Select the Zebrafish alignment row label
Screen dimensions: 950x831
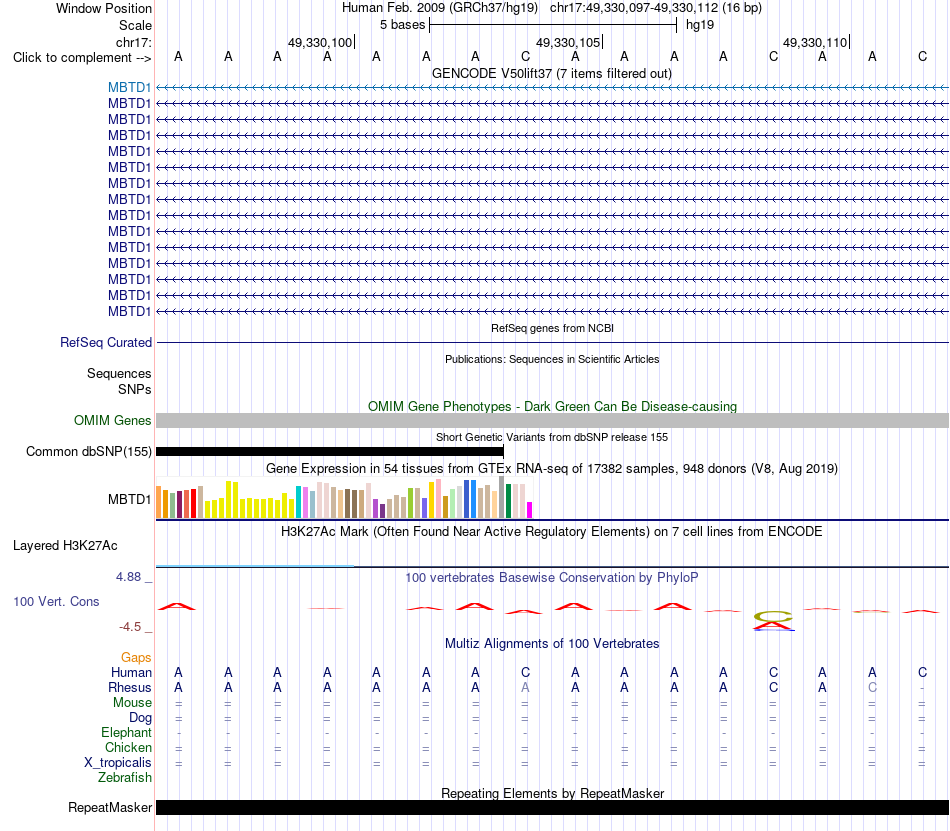[x=125, y=777]
